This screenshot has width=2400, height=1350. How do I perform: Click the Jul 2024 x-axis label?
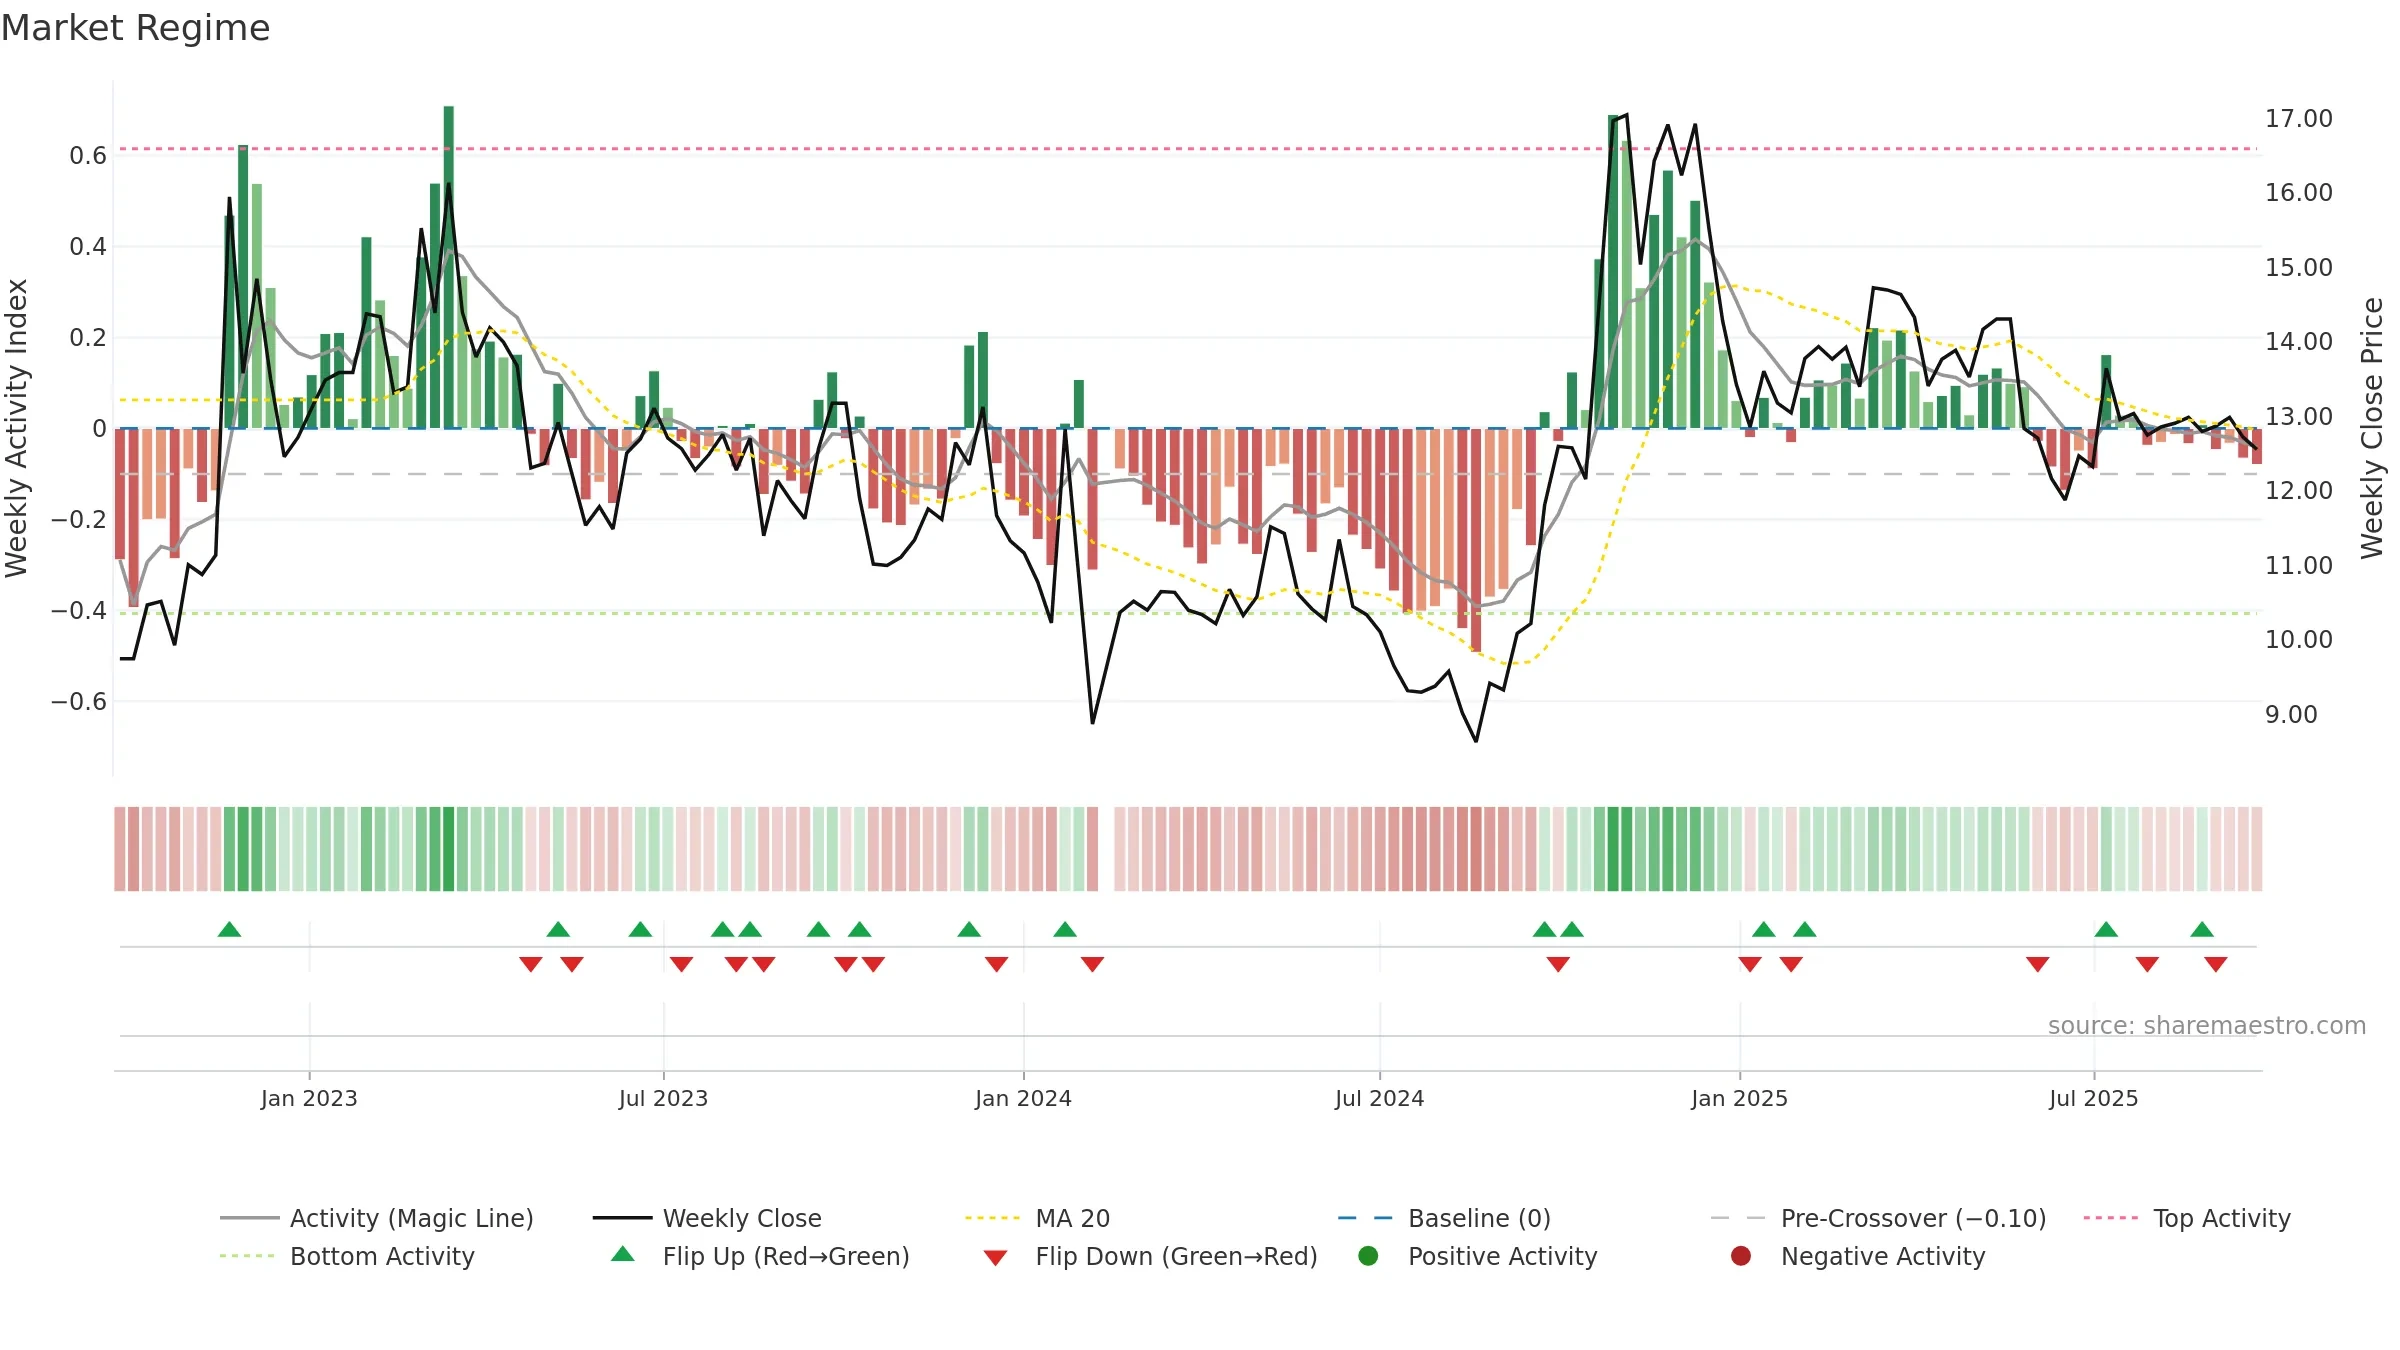click(x=1379, y=1098)
